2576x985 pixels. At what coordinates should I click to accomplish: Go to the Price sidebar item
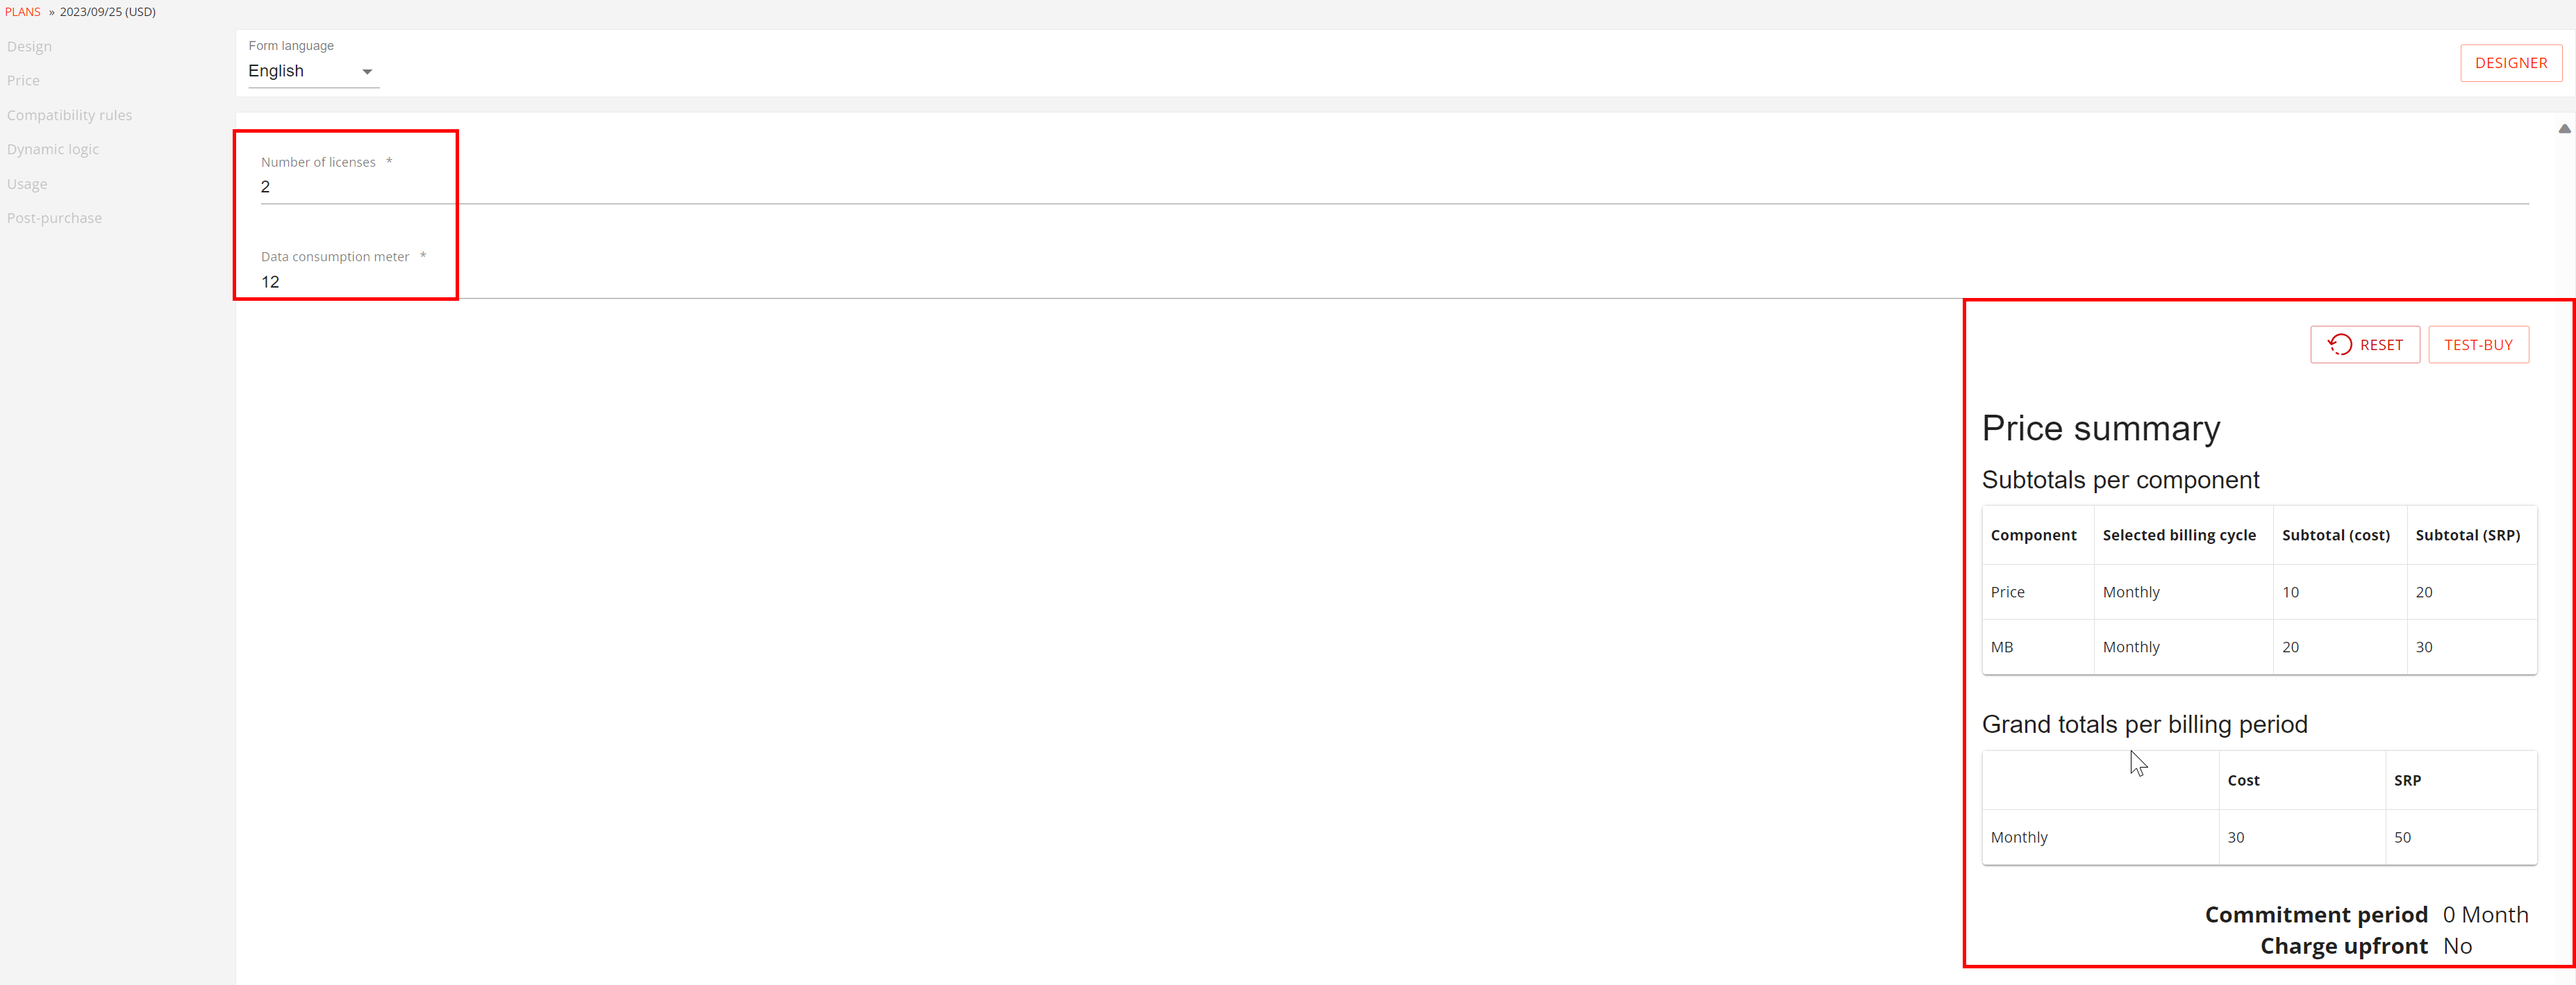[23, 80]
